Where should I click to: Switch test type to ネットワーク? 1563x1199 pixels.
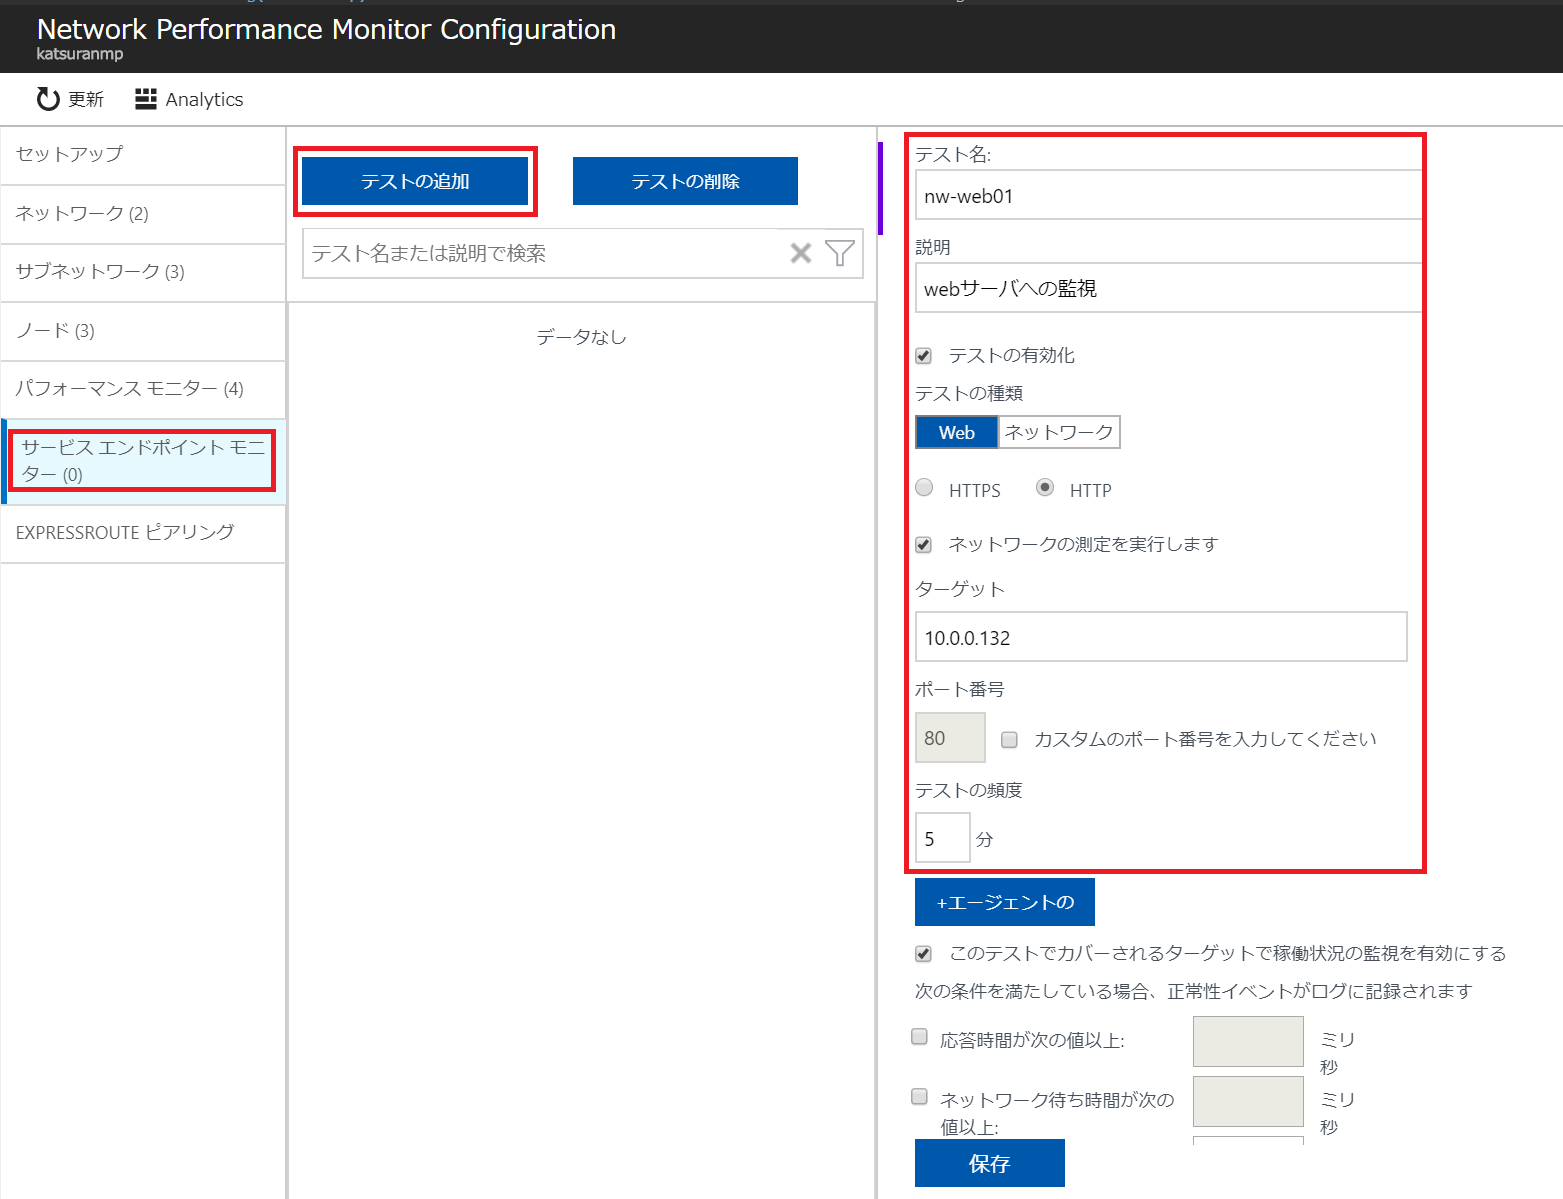(x=1059, y=431)
